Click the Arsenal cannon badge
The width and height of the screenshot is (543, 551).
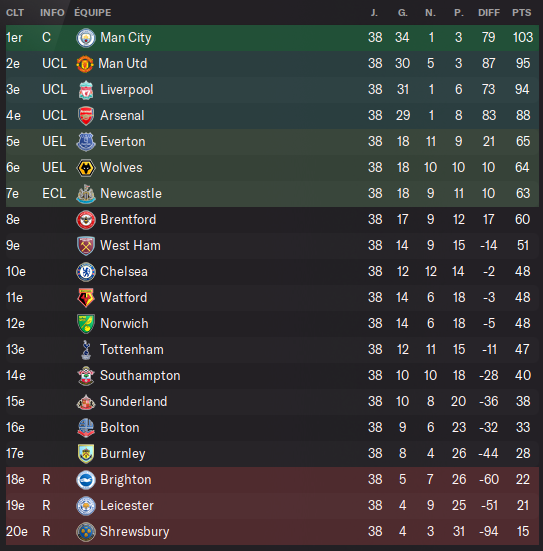86,116
